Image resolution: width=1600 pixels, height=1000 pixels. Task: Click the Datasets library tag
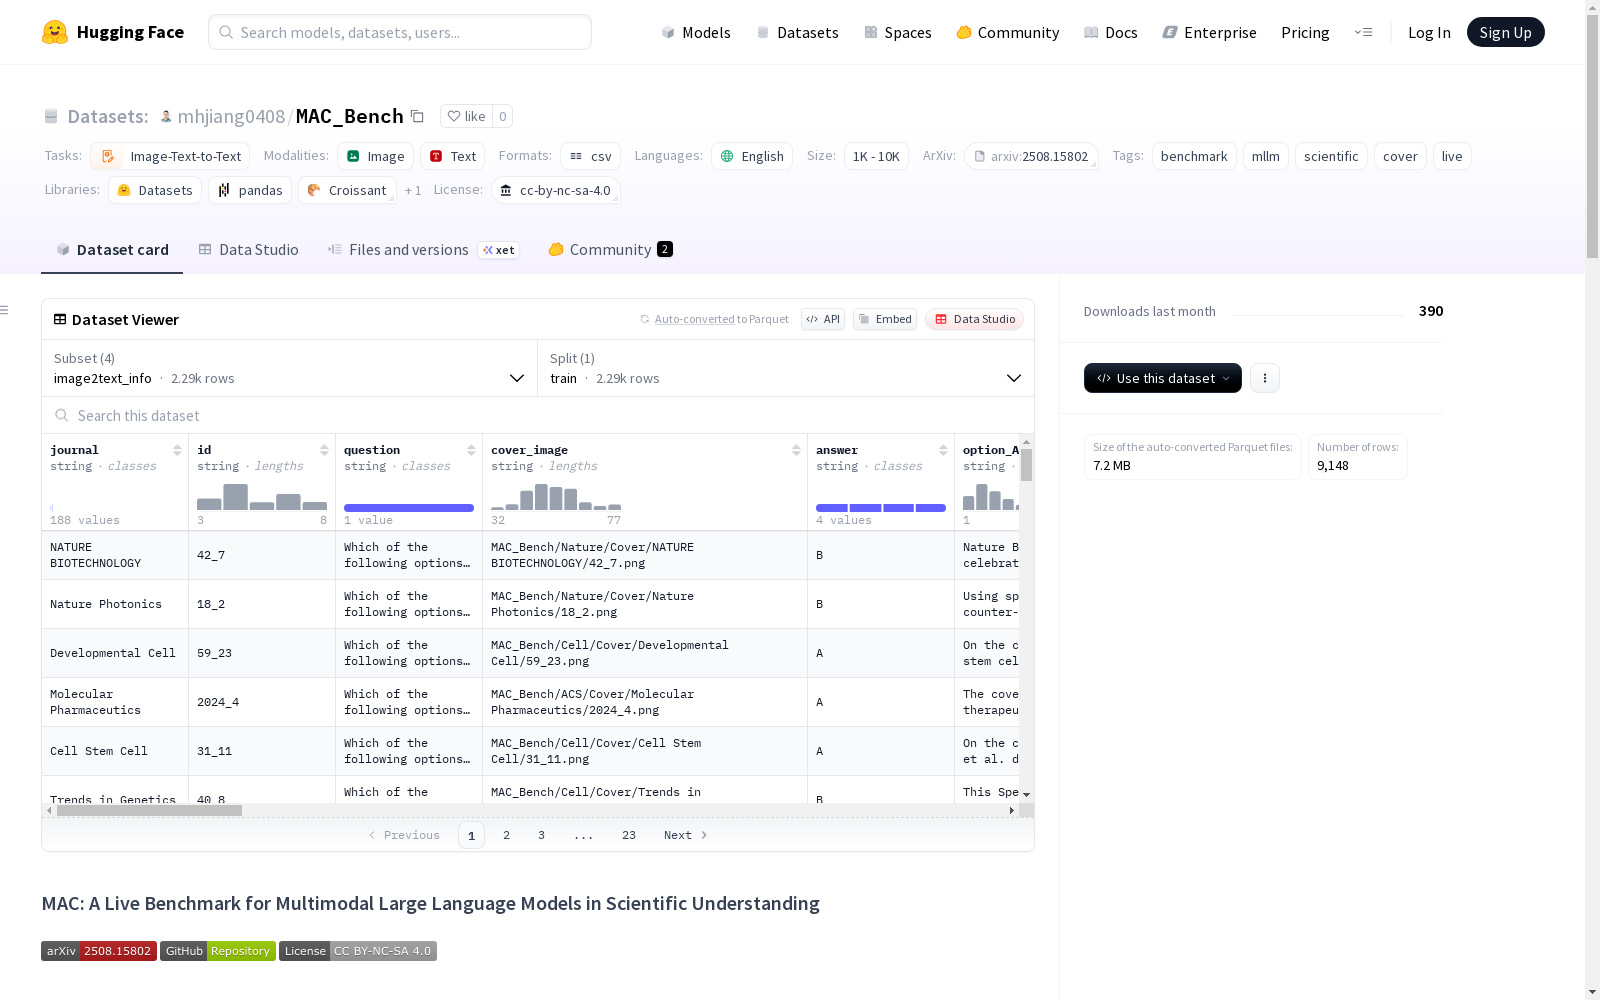pos(155,190)
